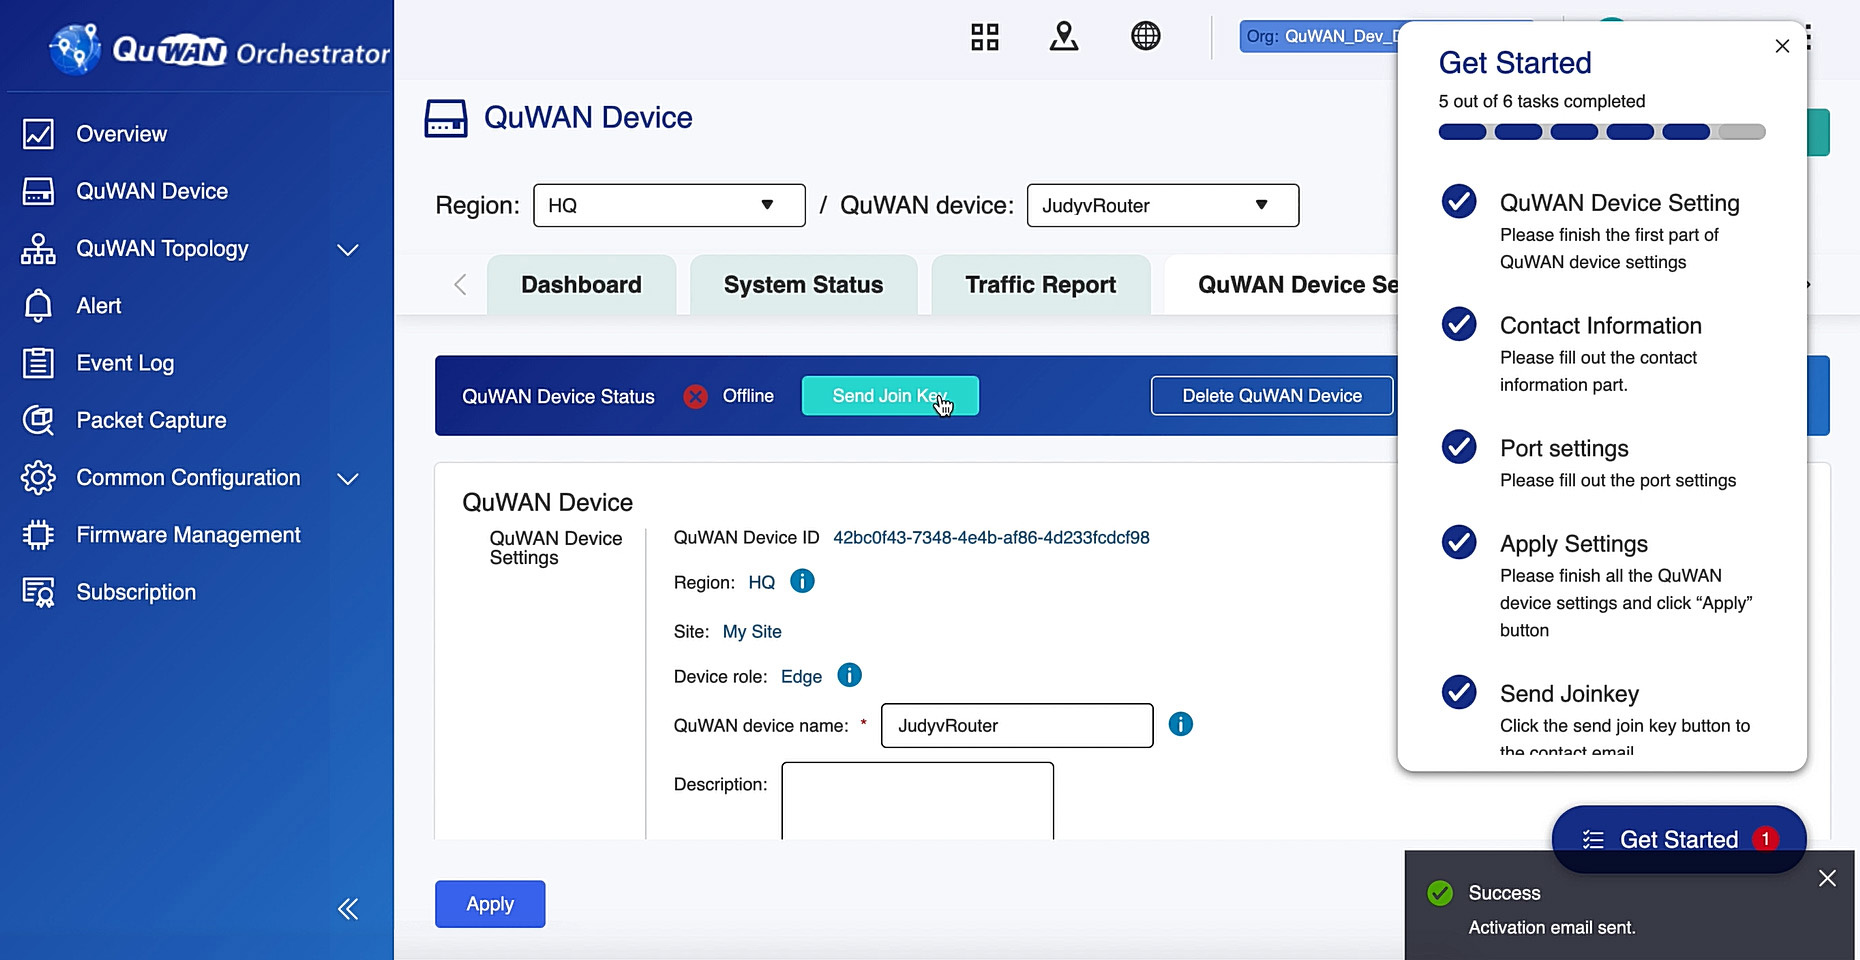Toggle the Port settings task checkmark
The image size is (1860, 960).
point(1459,447)
